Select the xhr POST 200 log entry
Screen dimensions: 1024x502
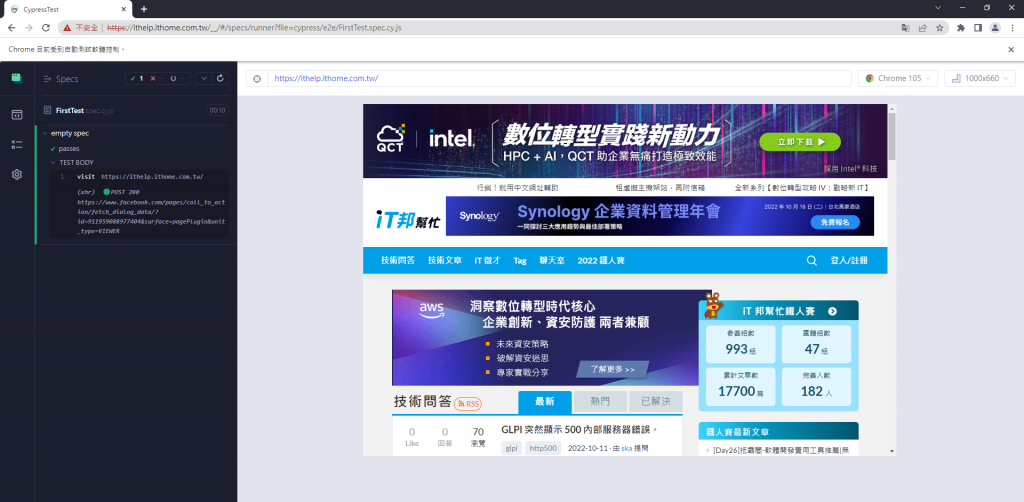pyautogui.click(x=139, y=212)
